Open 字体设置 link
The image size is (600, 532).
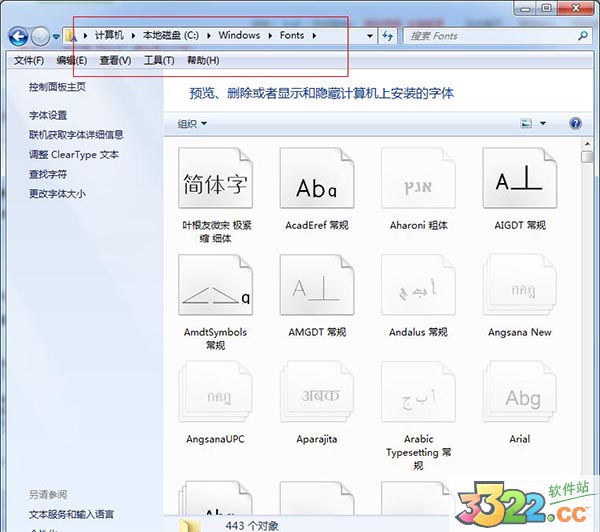(x=48, y=115)
